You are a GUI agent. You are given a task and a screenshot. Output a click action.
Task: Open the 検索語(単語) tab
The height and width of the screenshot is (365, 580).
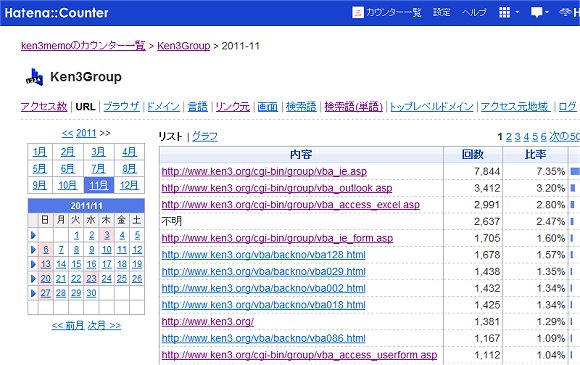coord(353,107)
